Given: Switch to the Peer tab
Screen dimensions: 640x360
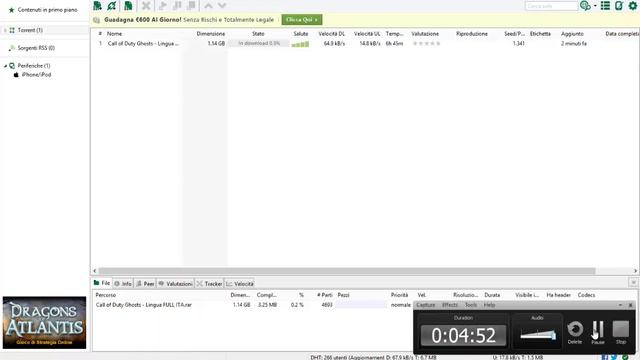Looking at the screenshot, I should (x=145, y=284).
